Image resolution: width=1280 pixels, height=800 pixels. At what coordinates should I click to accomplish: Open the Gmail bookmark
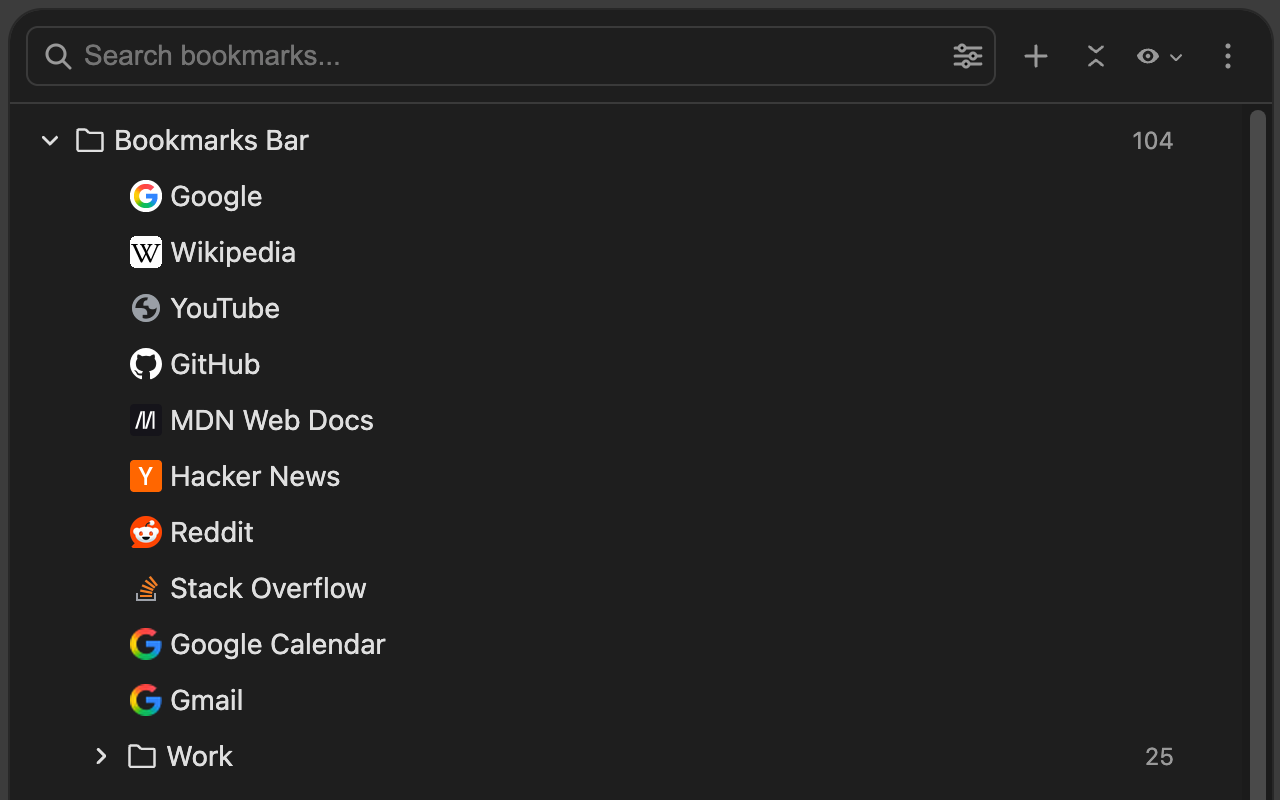206,700
